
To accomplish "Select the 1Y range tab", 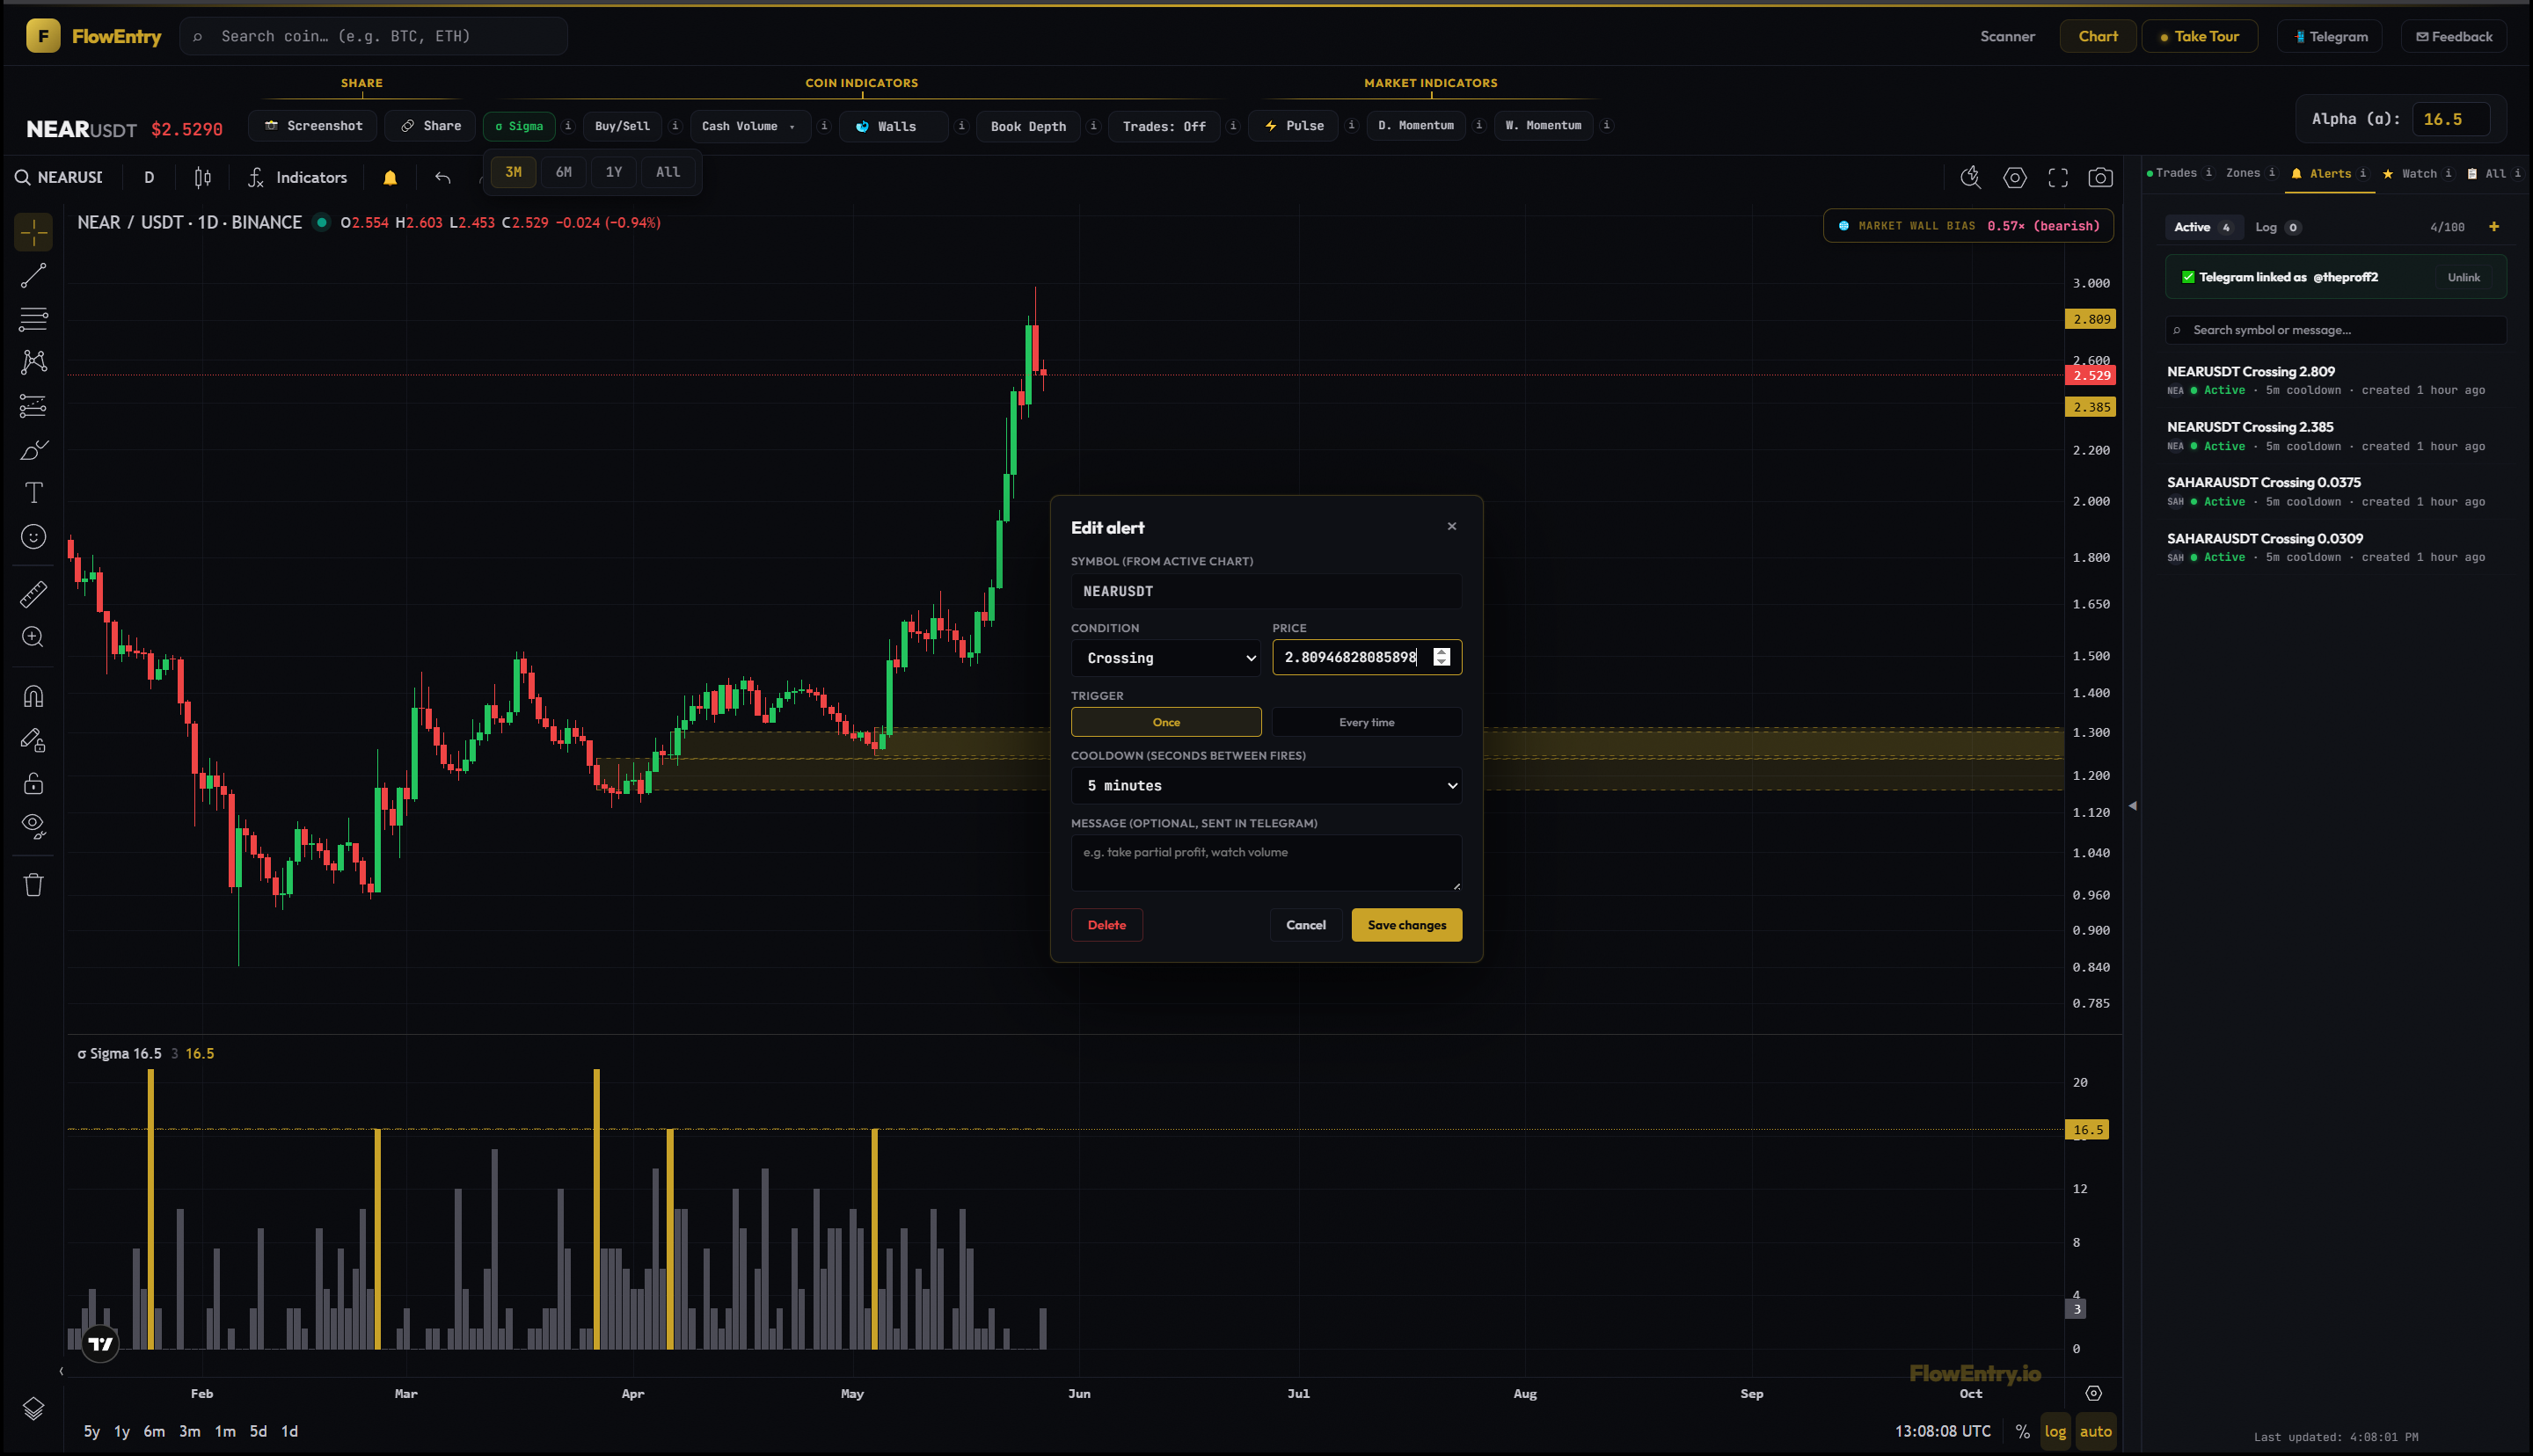I will pos(614,172).
